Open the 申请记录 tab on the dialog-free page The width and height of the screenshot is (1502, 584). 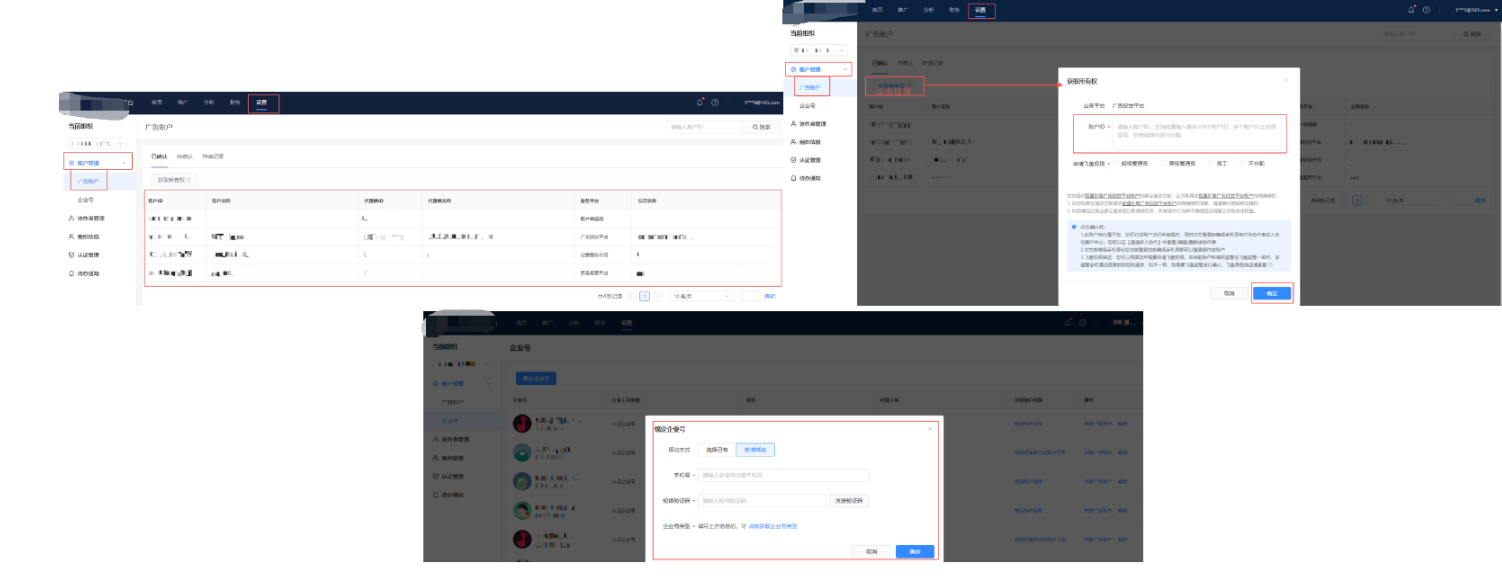pos(212,157)
